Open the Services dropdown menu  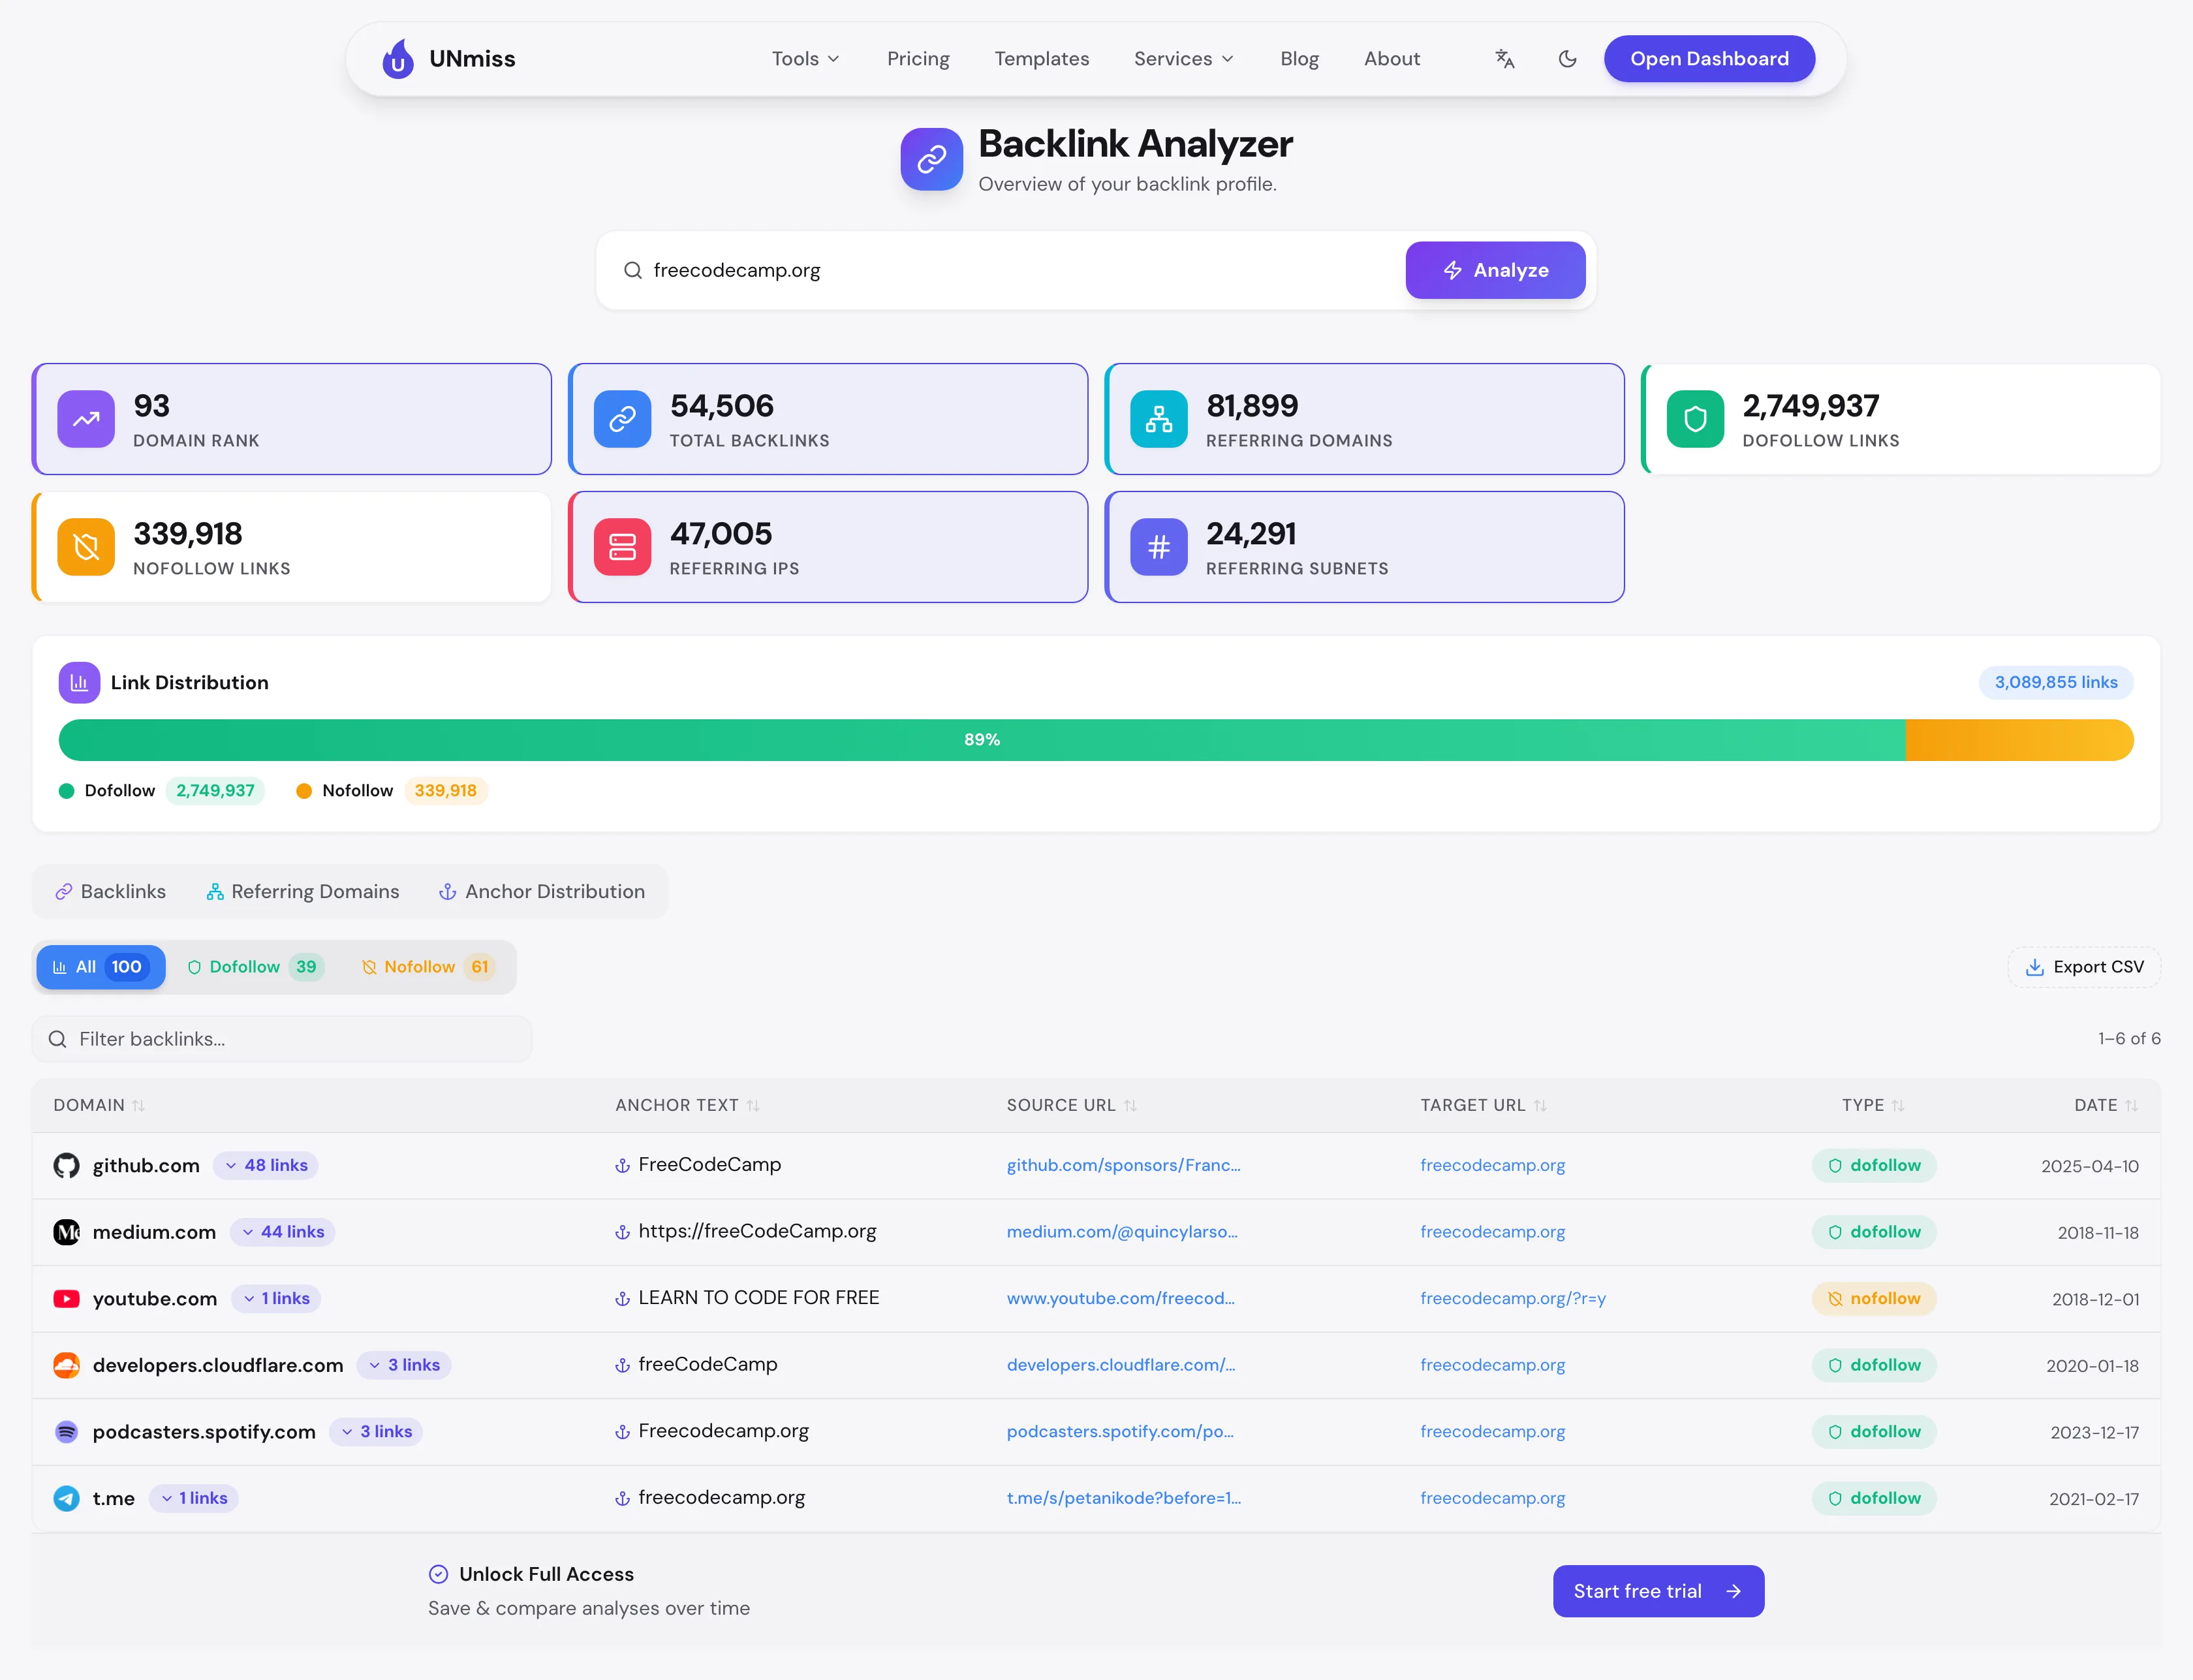click(x=1184, y=59)
